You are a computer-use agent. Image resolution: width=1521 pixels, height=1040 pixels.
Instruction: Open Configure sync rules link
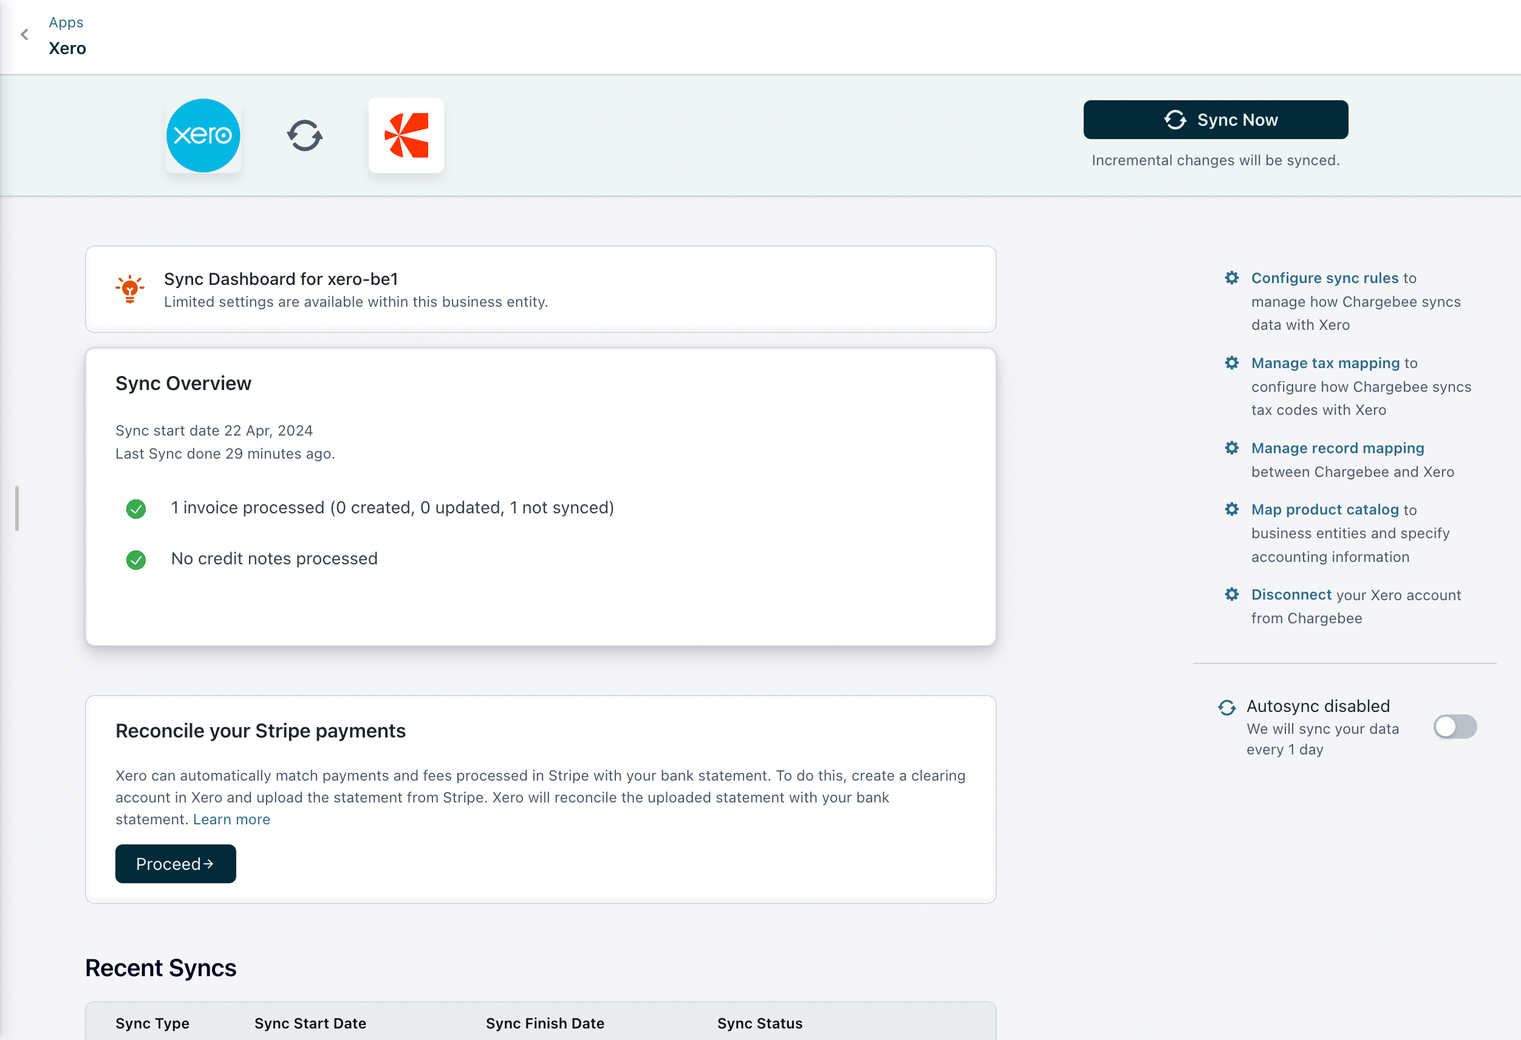click(1324, 278)
